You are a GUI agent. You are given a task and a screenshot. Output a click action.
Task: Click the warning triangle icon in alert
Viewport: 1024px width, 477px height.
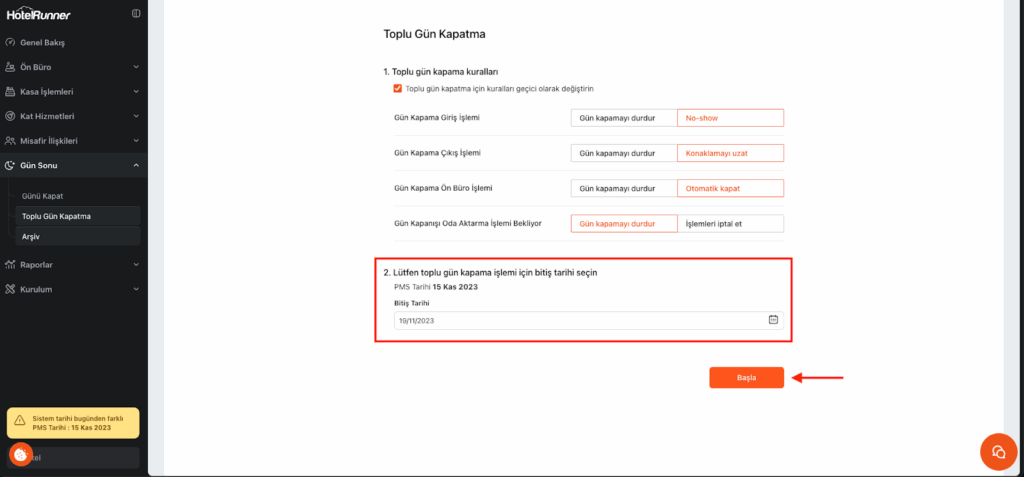(19, 421)
